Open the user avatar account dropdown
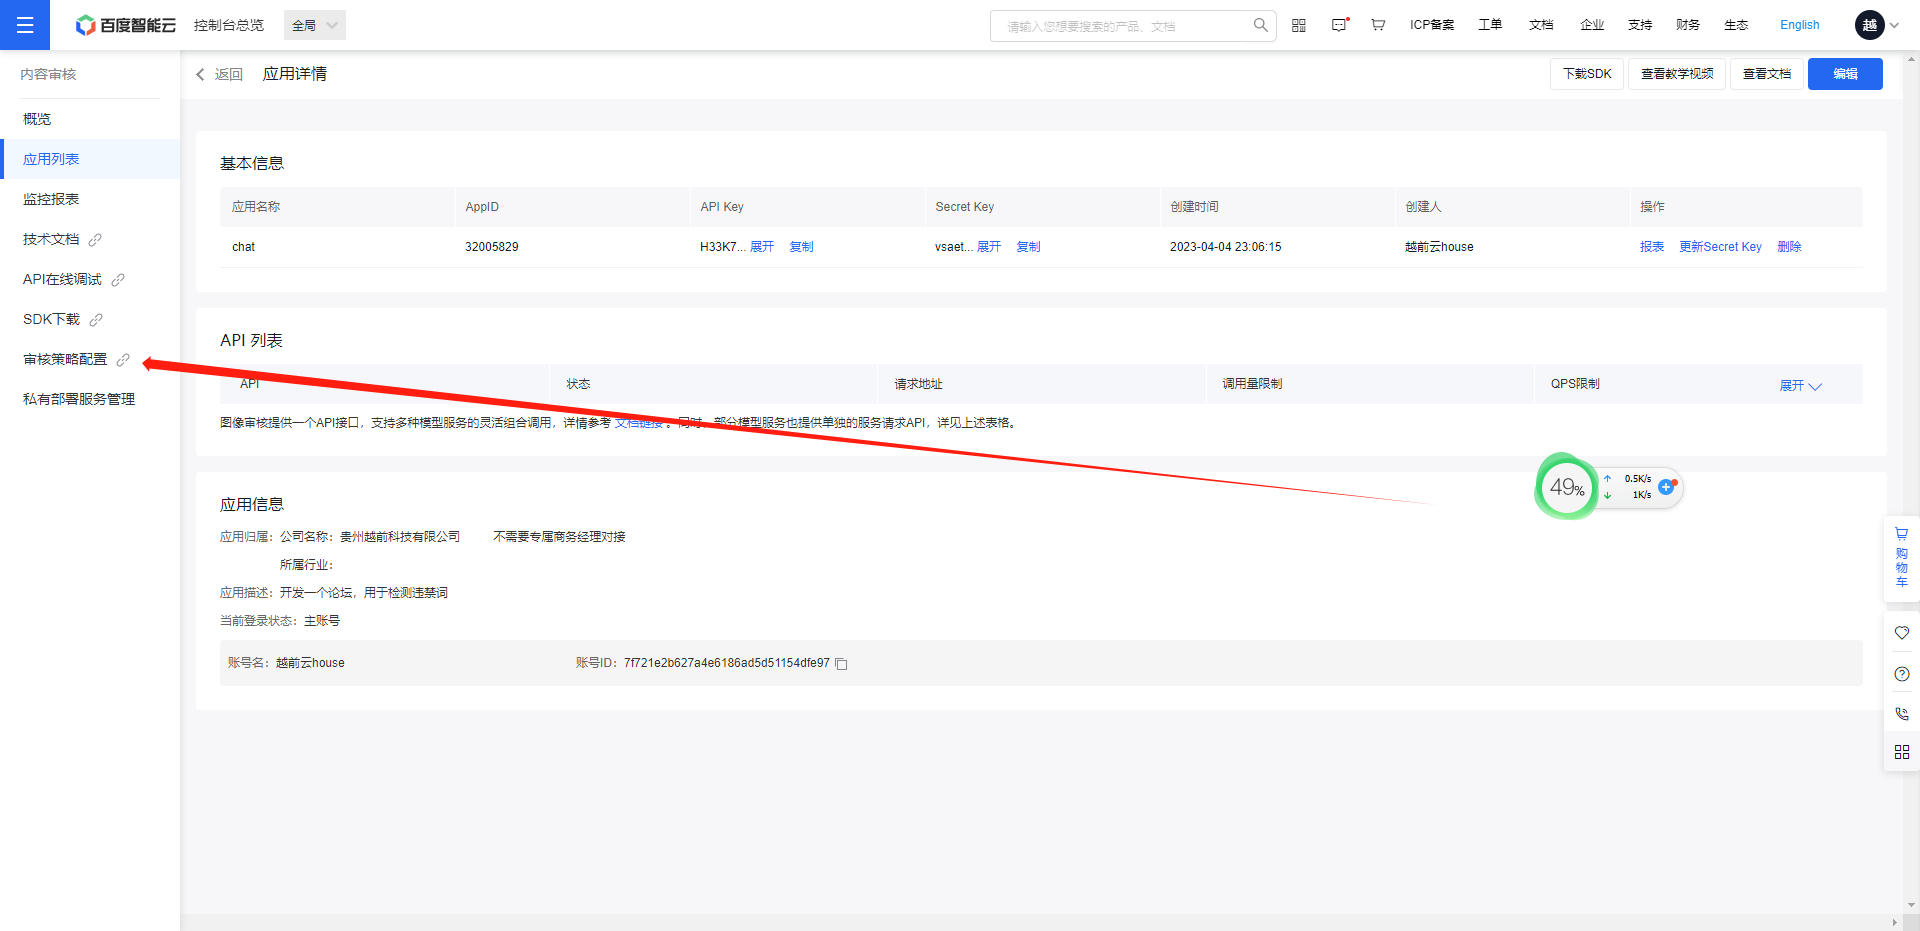1920x931 pixels. (x=1877, y=25)
